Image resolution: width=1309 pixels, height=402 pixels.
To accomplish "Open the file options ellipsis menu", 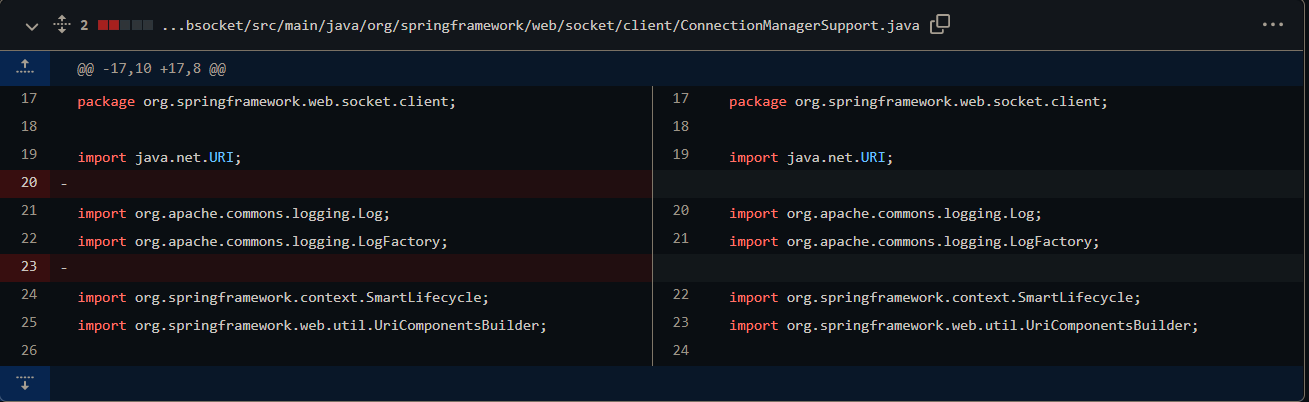I will point(1272,25).
